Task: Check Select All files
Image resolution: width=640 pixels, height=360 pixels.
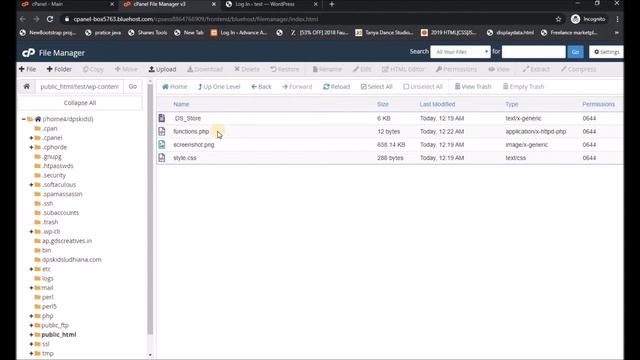Action: [x=376, y=87]
